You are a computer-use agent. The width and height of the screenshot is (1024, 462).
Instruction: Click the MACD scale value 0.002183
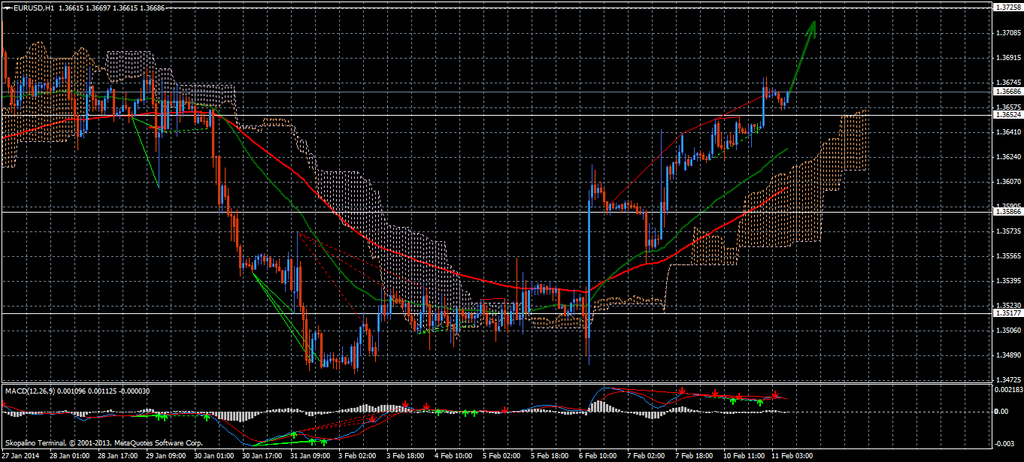(1008, 389)
